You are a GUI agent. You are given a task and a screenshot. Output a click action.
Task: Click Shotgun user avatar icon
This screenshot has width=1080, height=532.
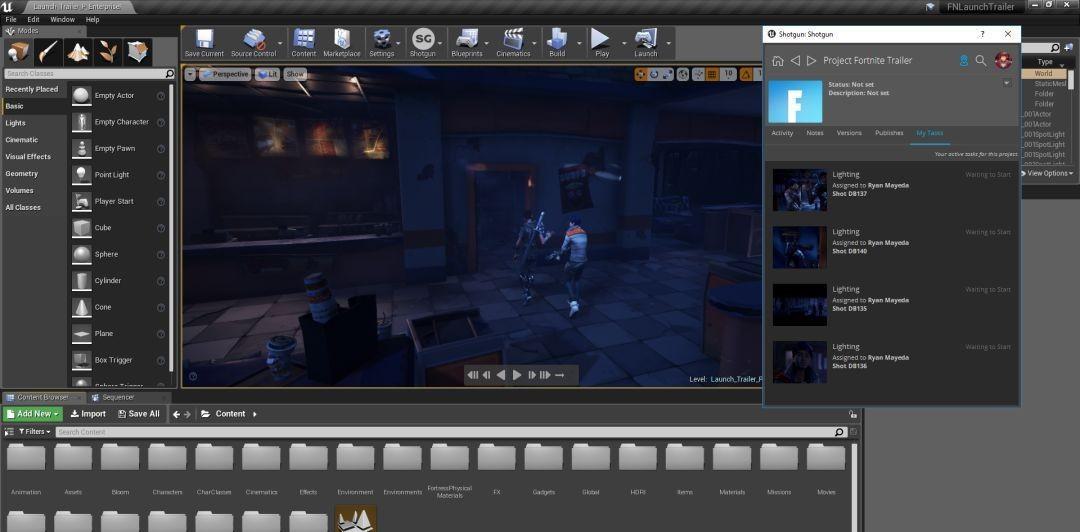coord(1004,61)
